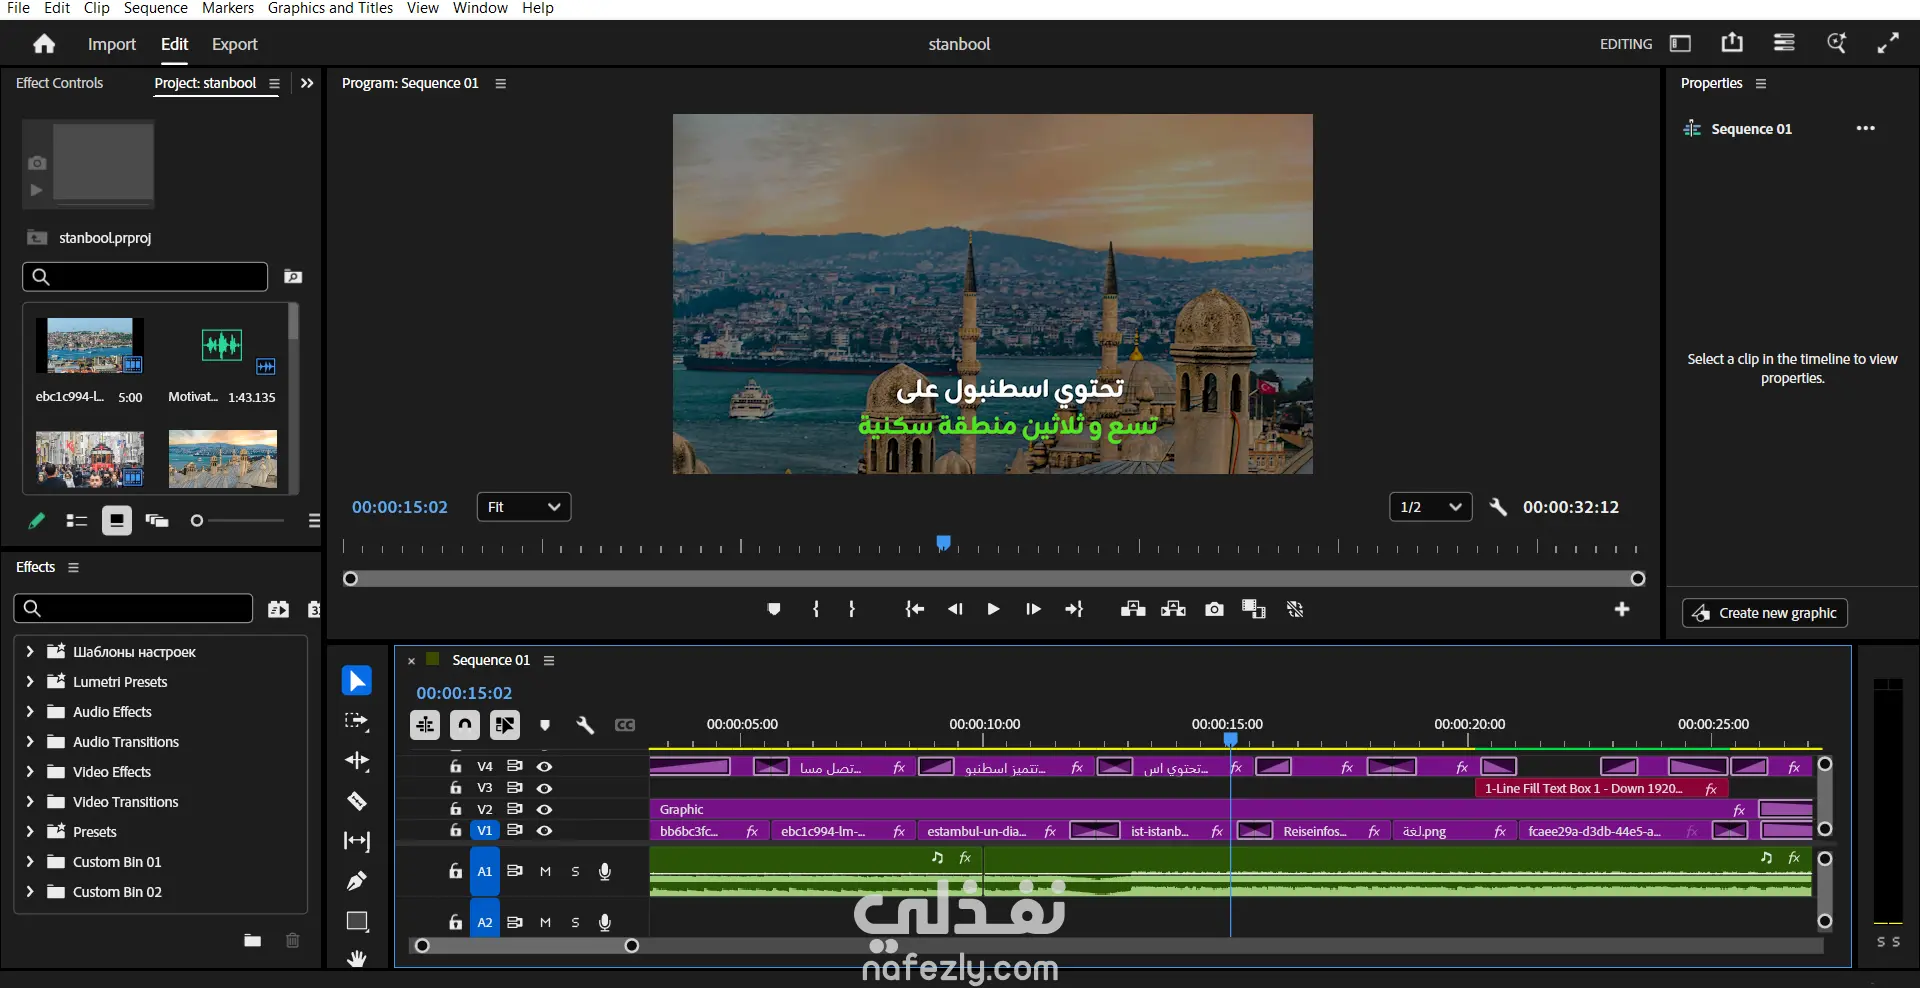Open the Fit zoom level dropdown
Viewport: 1920px width, 988px height.
tap(524, 507)
